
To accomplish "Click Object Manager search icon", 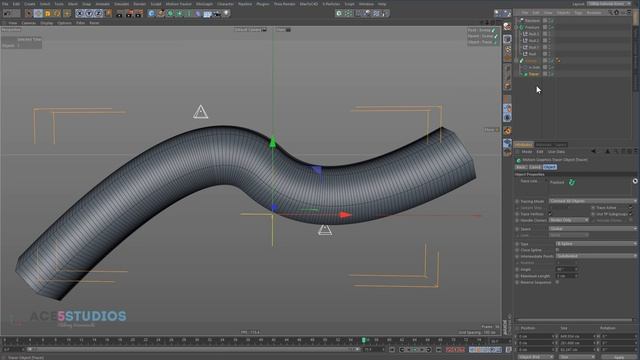I will pos(610,13).
